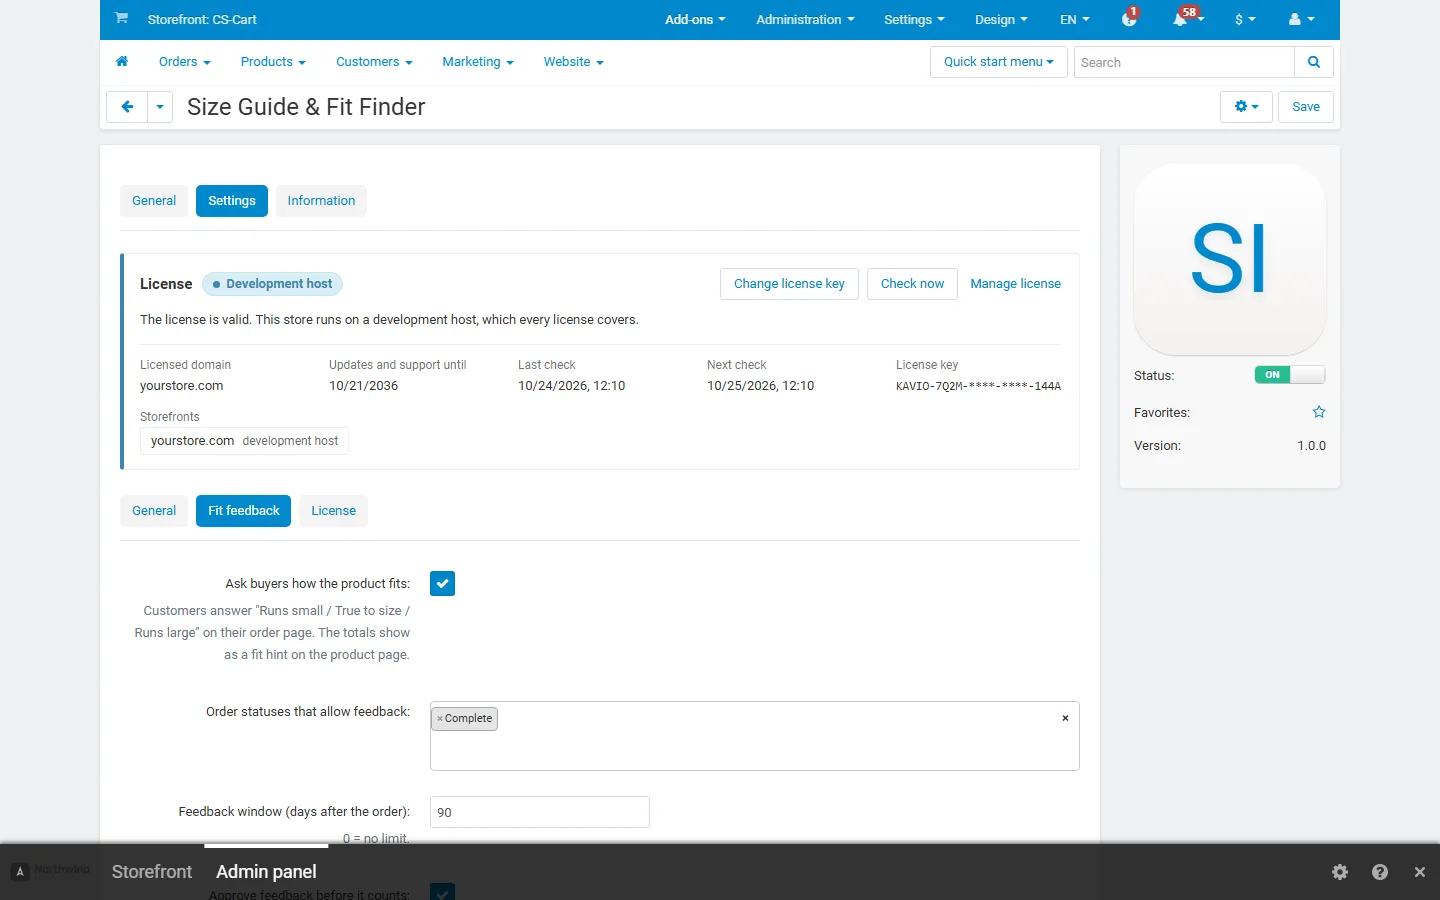
Task: Click Change license key button
Action: point(789,284)
